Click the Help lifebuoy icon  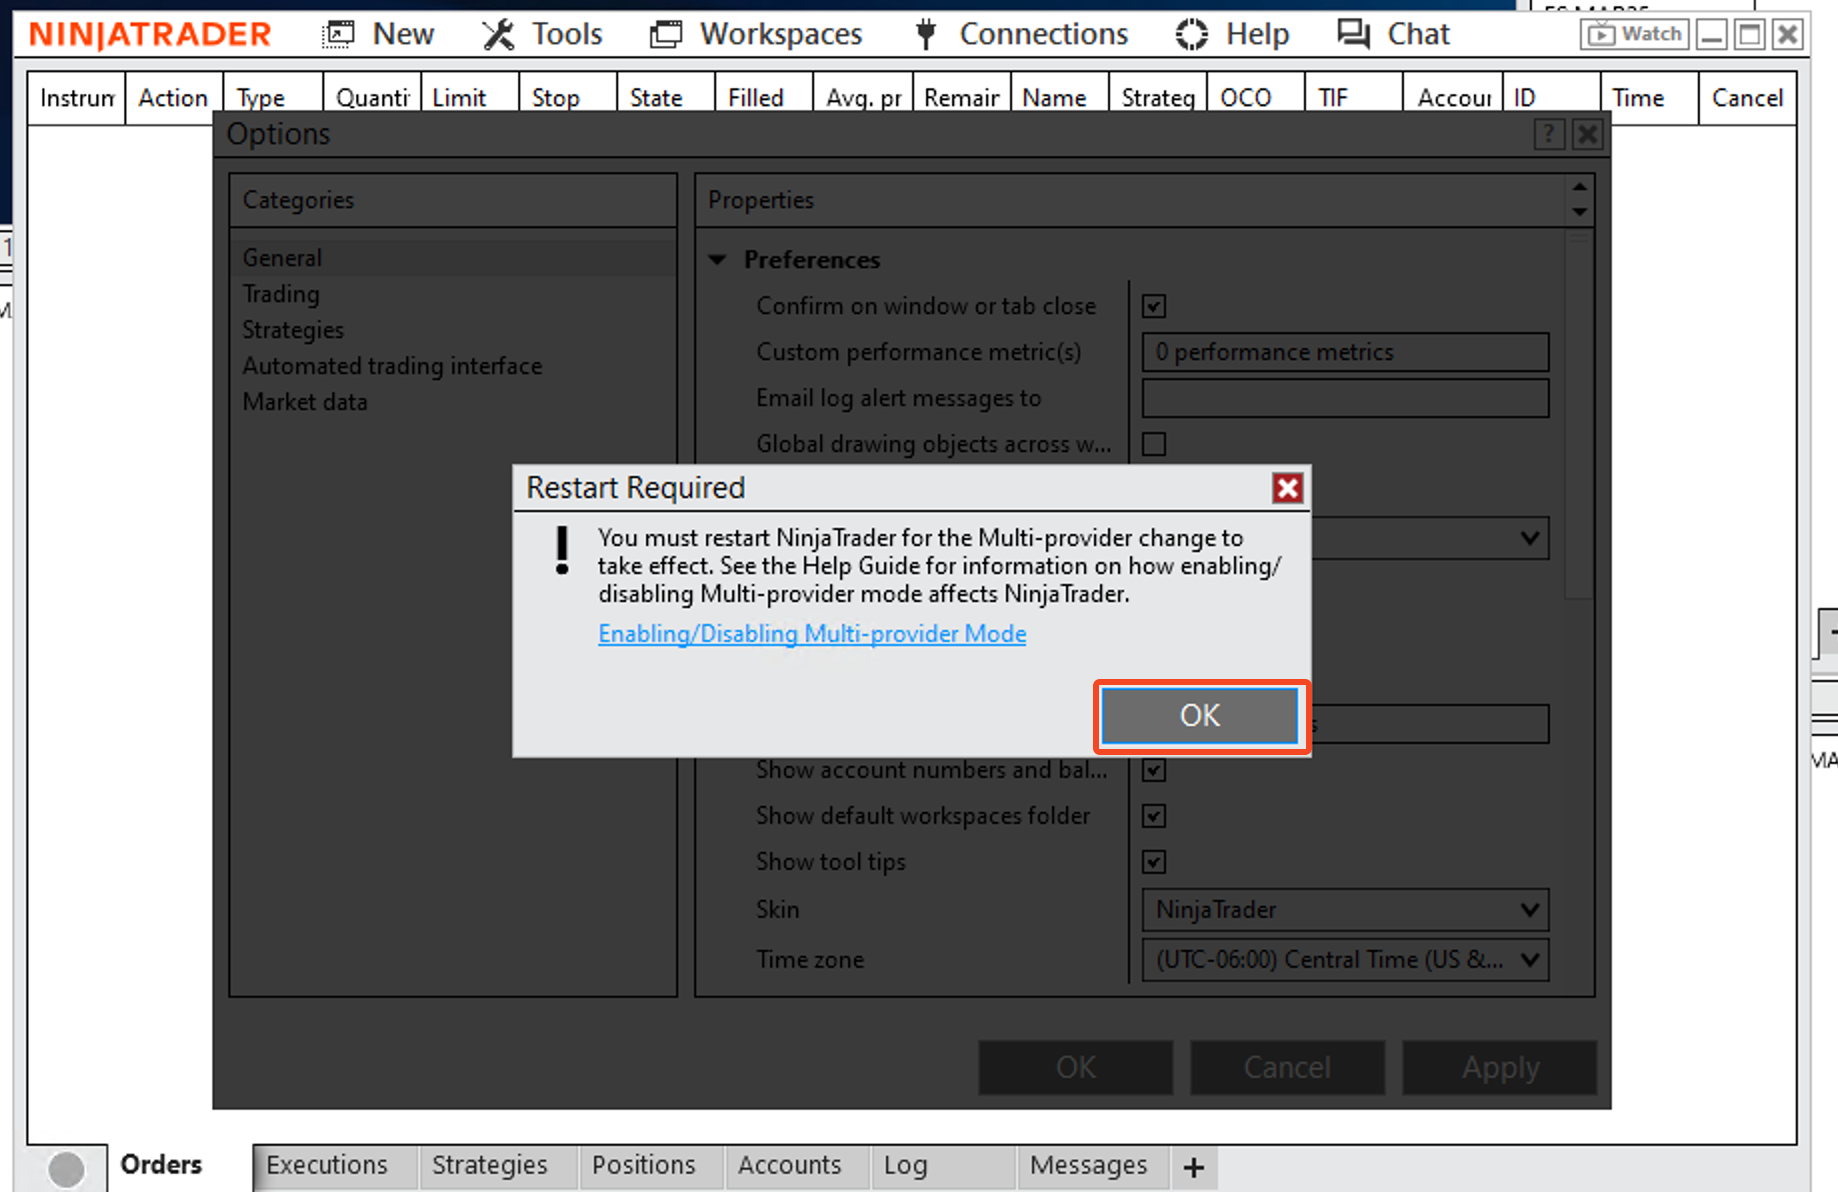pos(1191,34)
